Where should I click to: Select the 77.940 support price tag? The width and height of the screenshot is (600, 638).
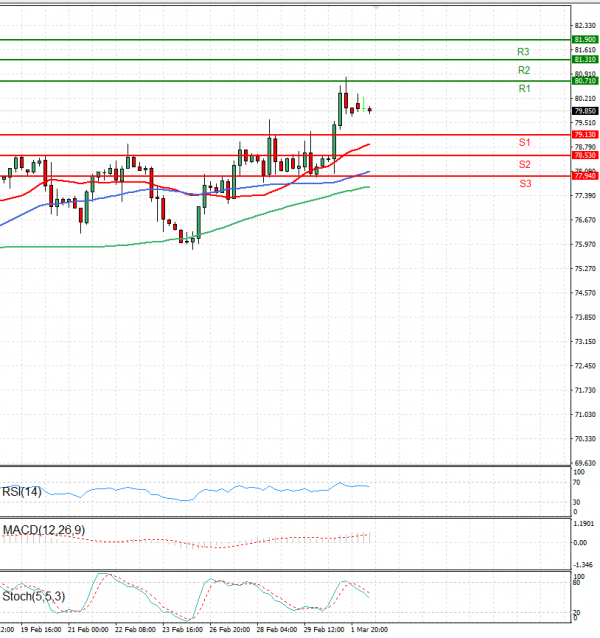[x=585, y=176]
